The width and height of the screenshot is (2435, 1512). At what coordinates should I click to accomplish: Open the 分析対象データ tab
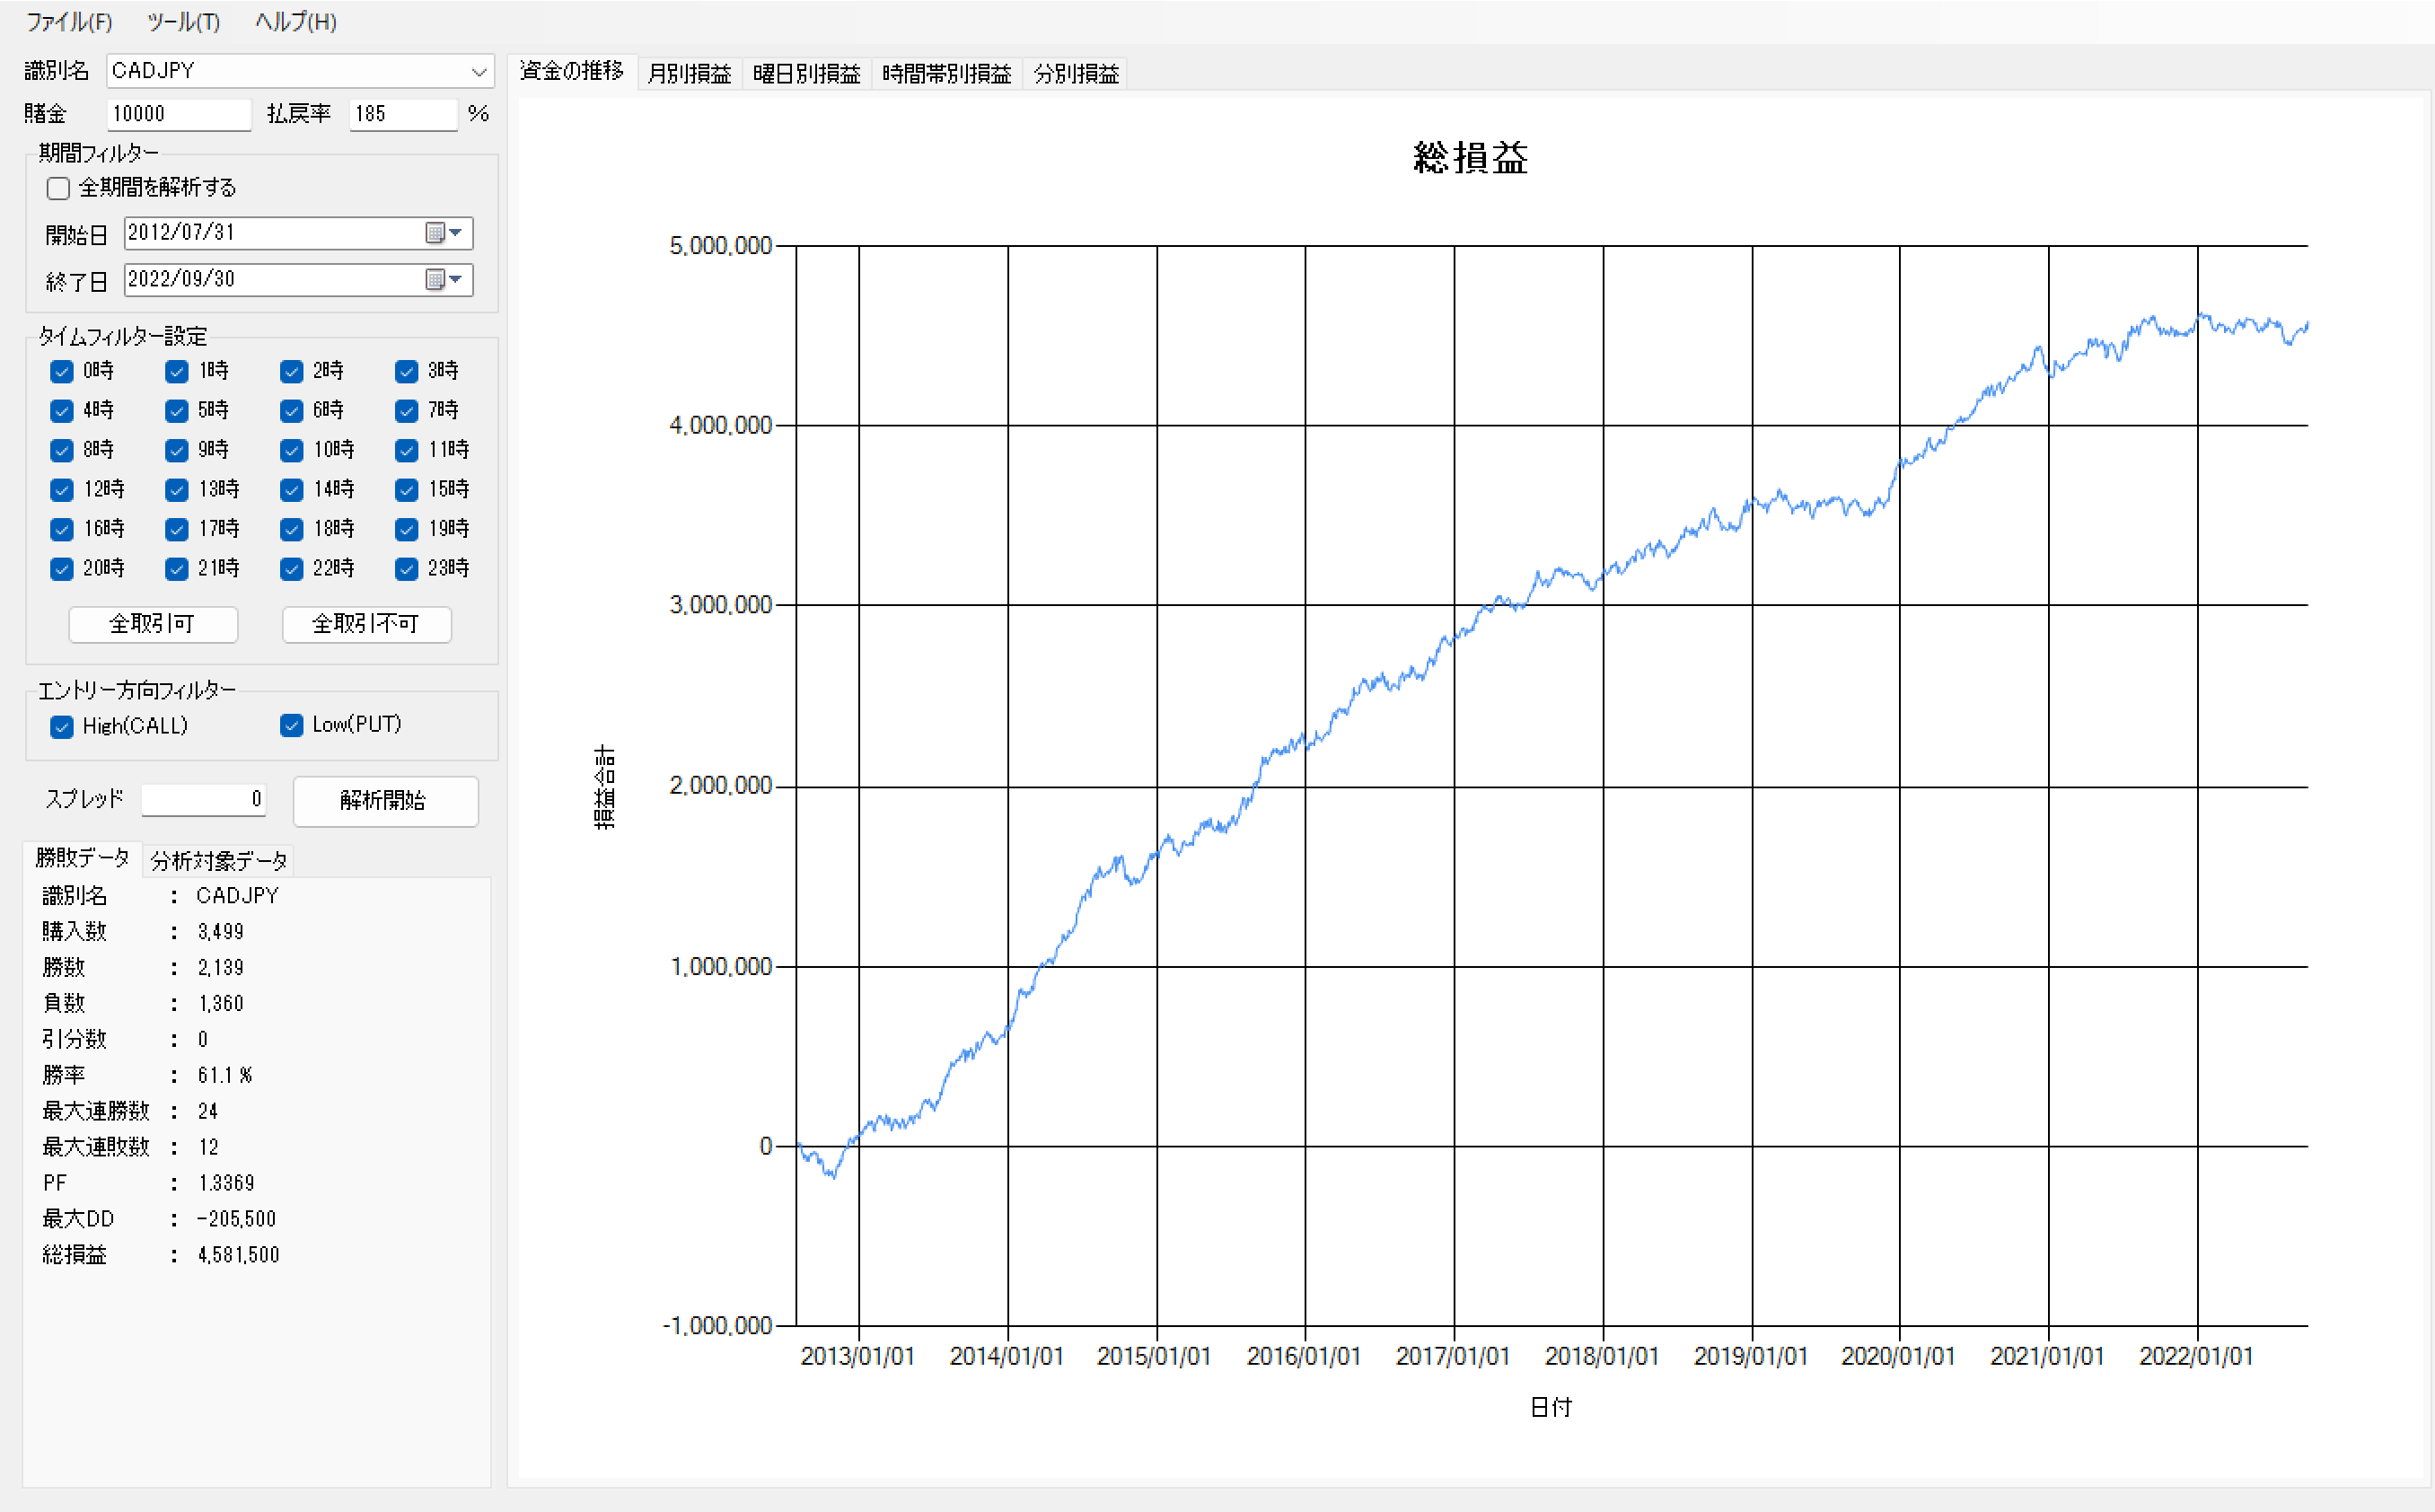pyautogui.click(x=218, y=861)
